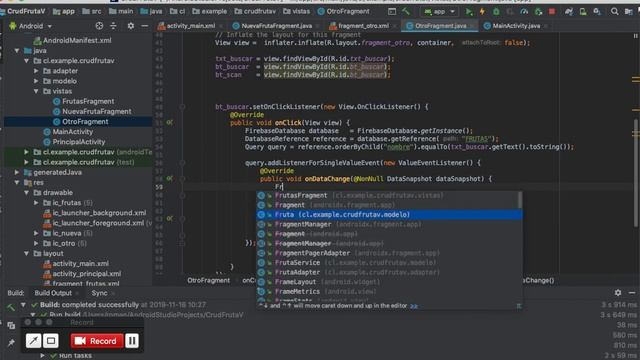Click the override gutter icon beside onDataChange

[169, 178]
